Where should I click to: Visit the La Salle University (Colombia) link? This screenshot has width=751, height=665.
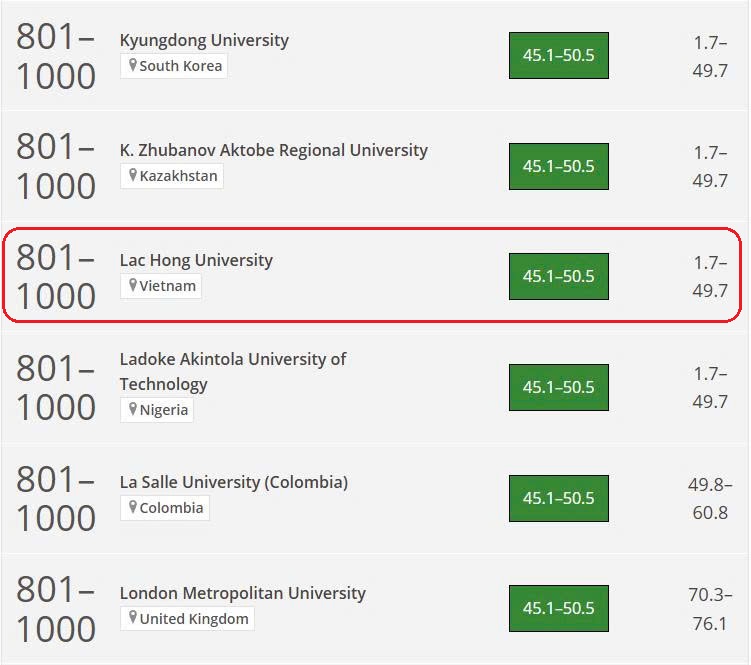[x=233, y=482]
